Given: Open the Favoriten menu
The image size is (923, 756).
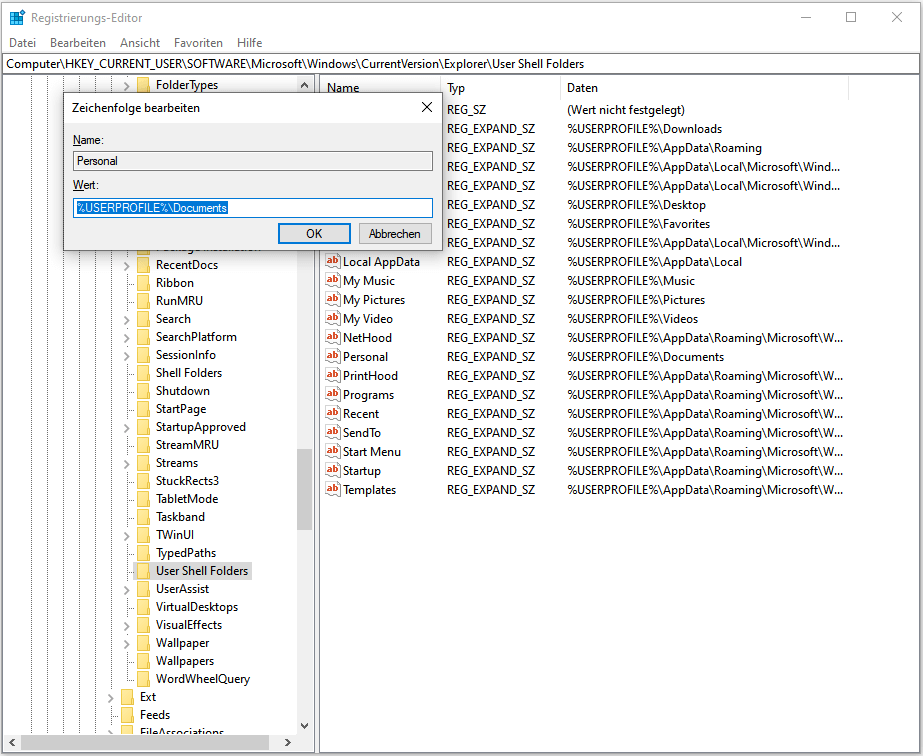Looking at the screenshot, I should click(198, 43).
